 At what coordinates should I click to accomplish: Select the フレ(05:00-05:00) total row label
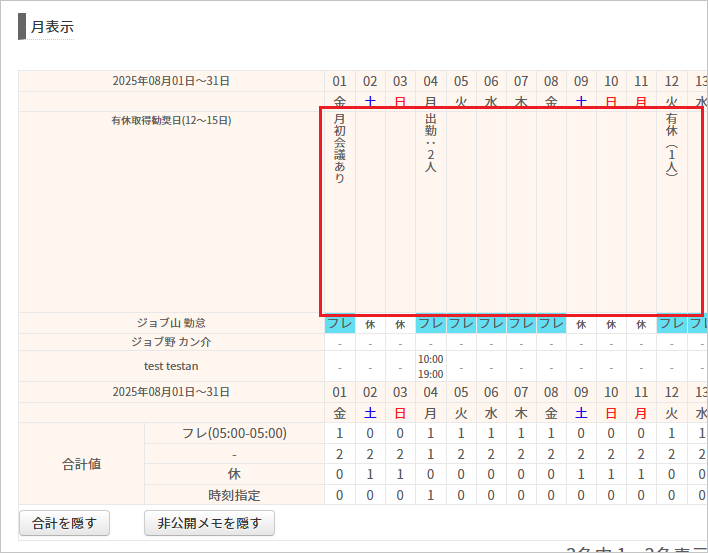(234, 433)
